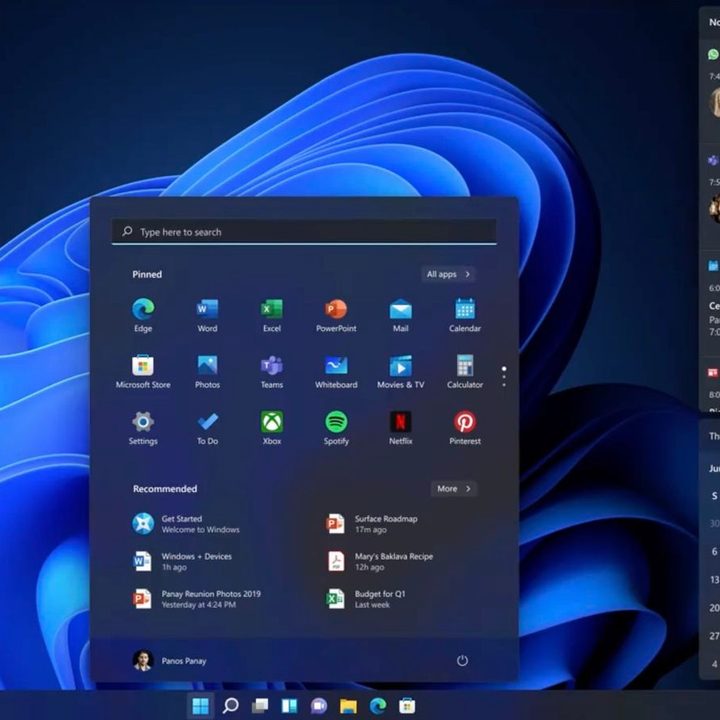Open Teams from pinned apps
The height and width of the screenshot is (720, 720).
point(272,371)
